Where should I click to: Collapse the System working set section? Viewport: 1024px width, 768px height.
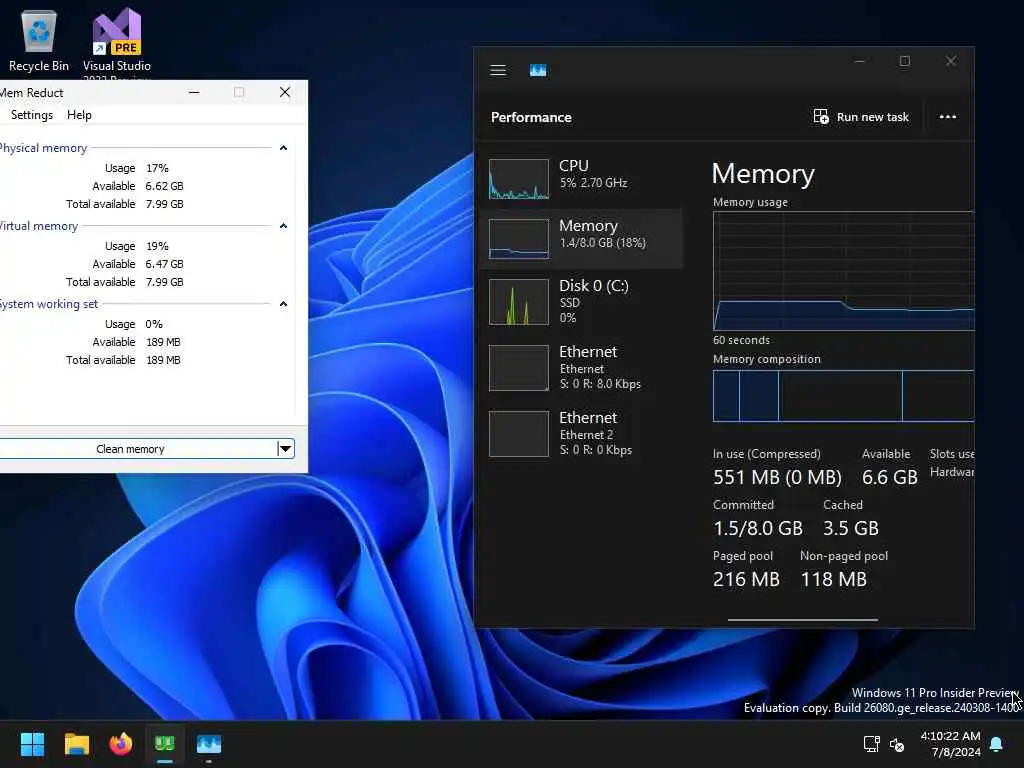(283, 304)
